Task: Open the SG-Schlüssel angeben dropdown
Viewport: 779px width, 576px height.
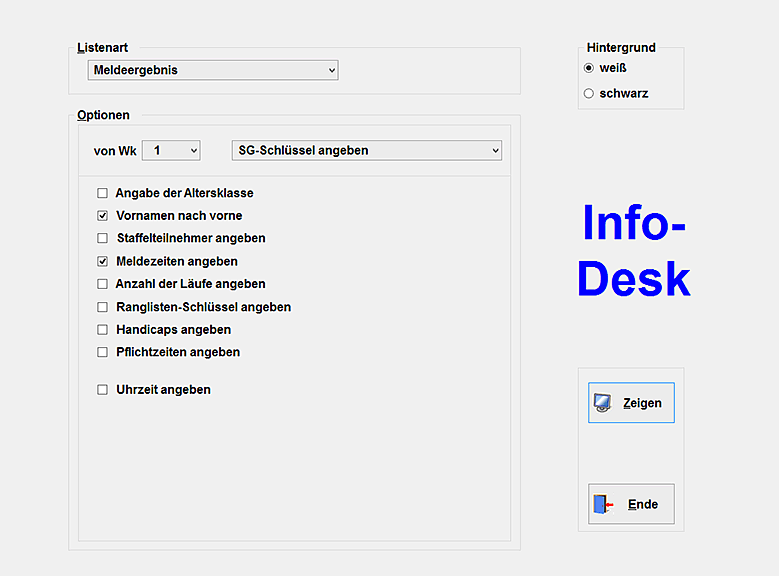Action: coord(366,150)
